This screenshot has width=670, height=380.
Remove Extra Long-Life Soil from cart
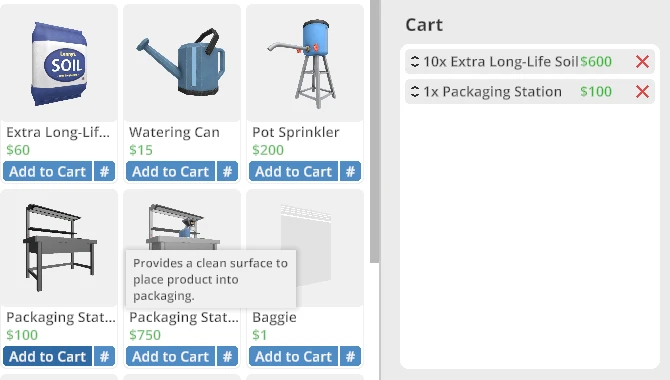[642, 62]
